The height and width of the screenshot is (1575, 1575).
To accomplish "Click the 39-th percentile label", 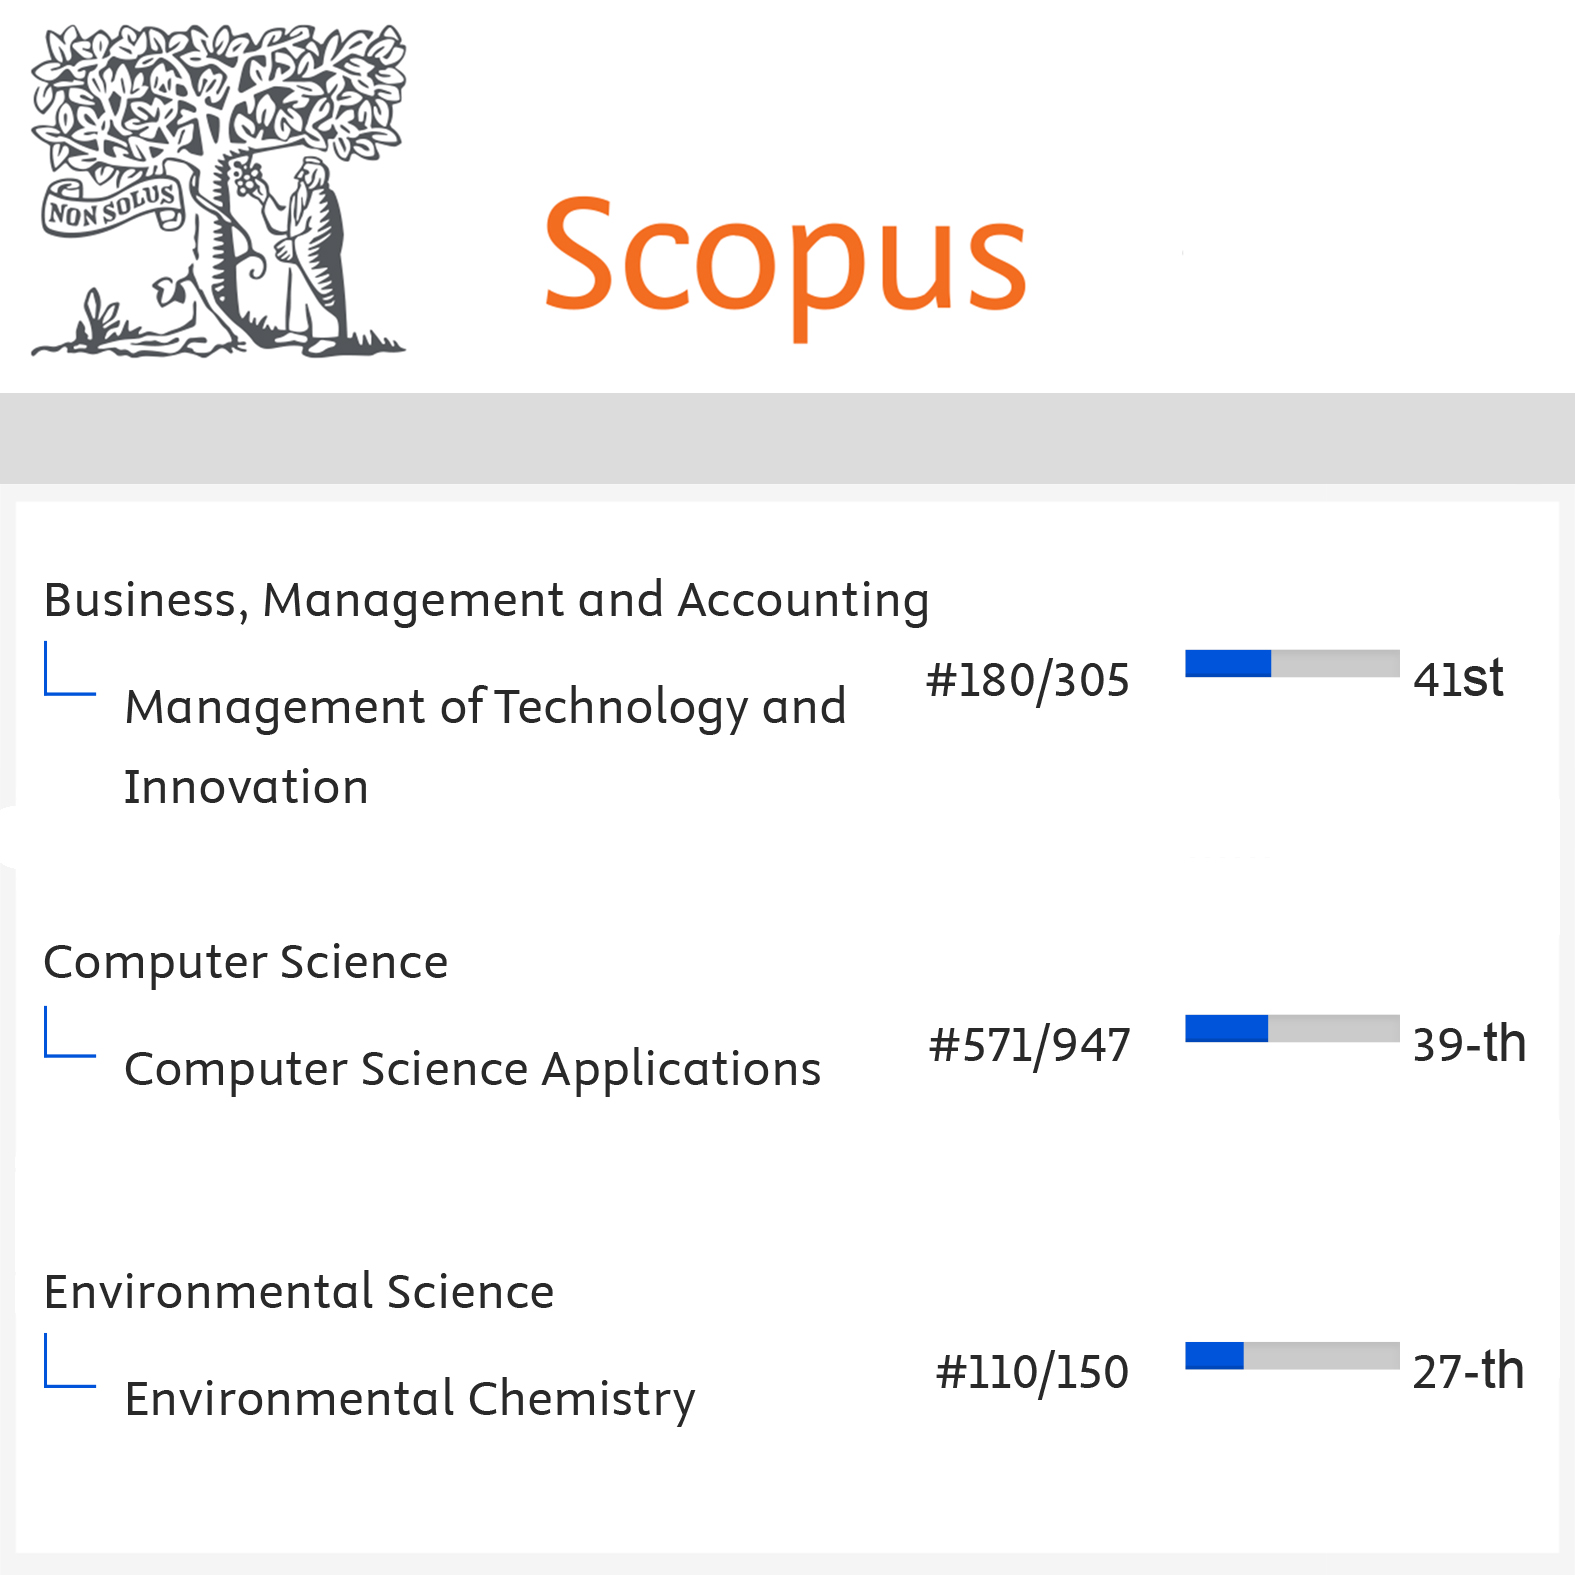I will [x=1468, y=1044].
